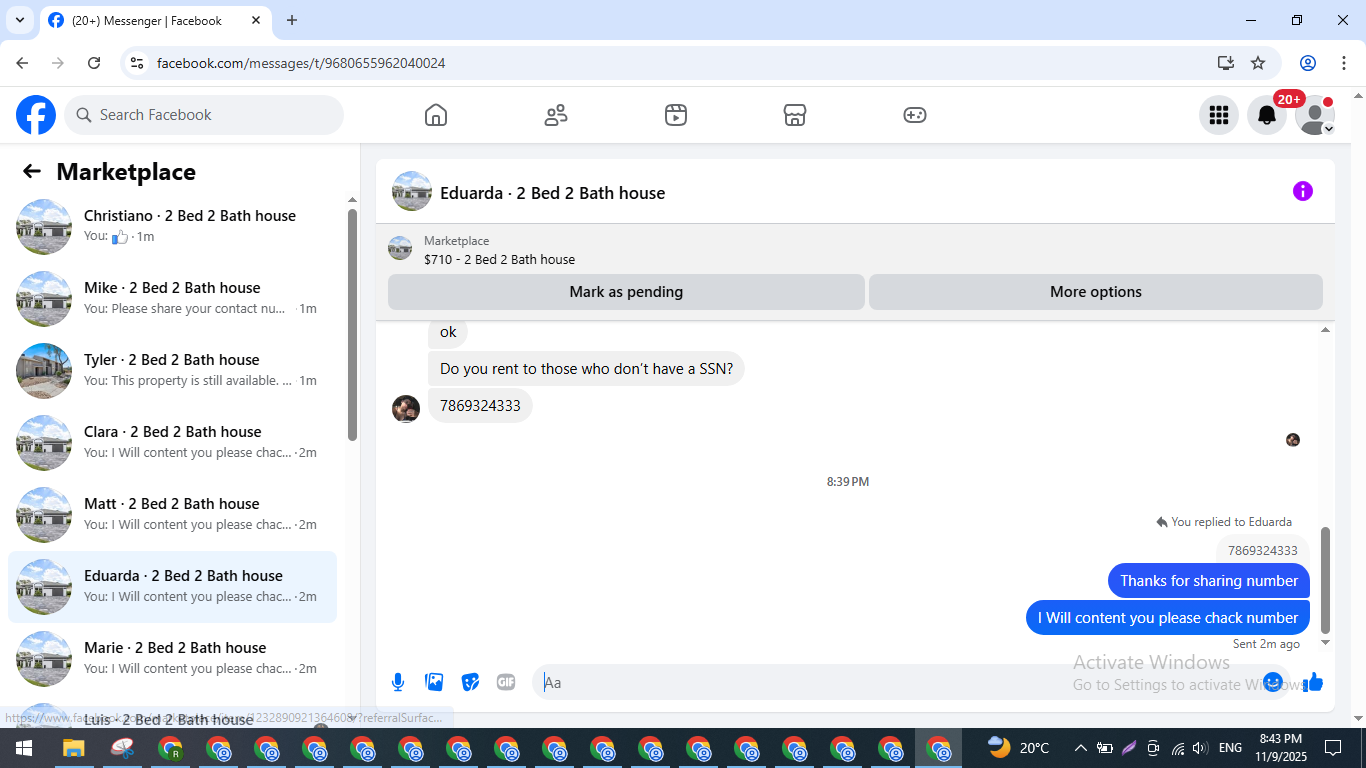
Task: Click the address bar URL
Action: click(x=301, y=63)
